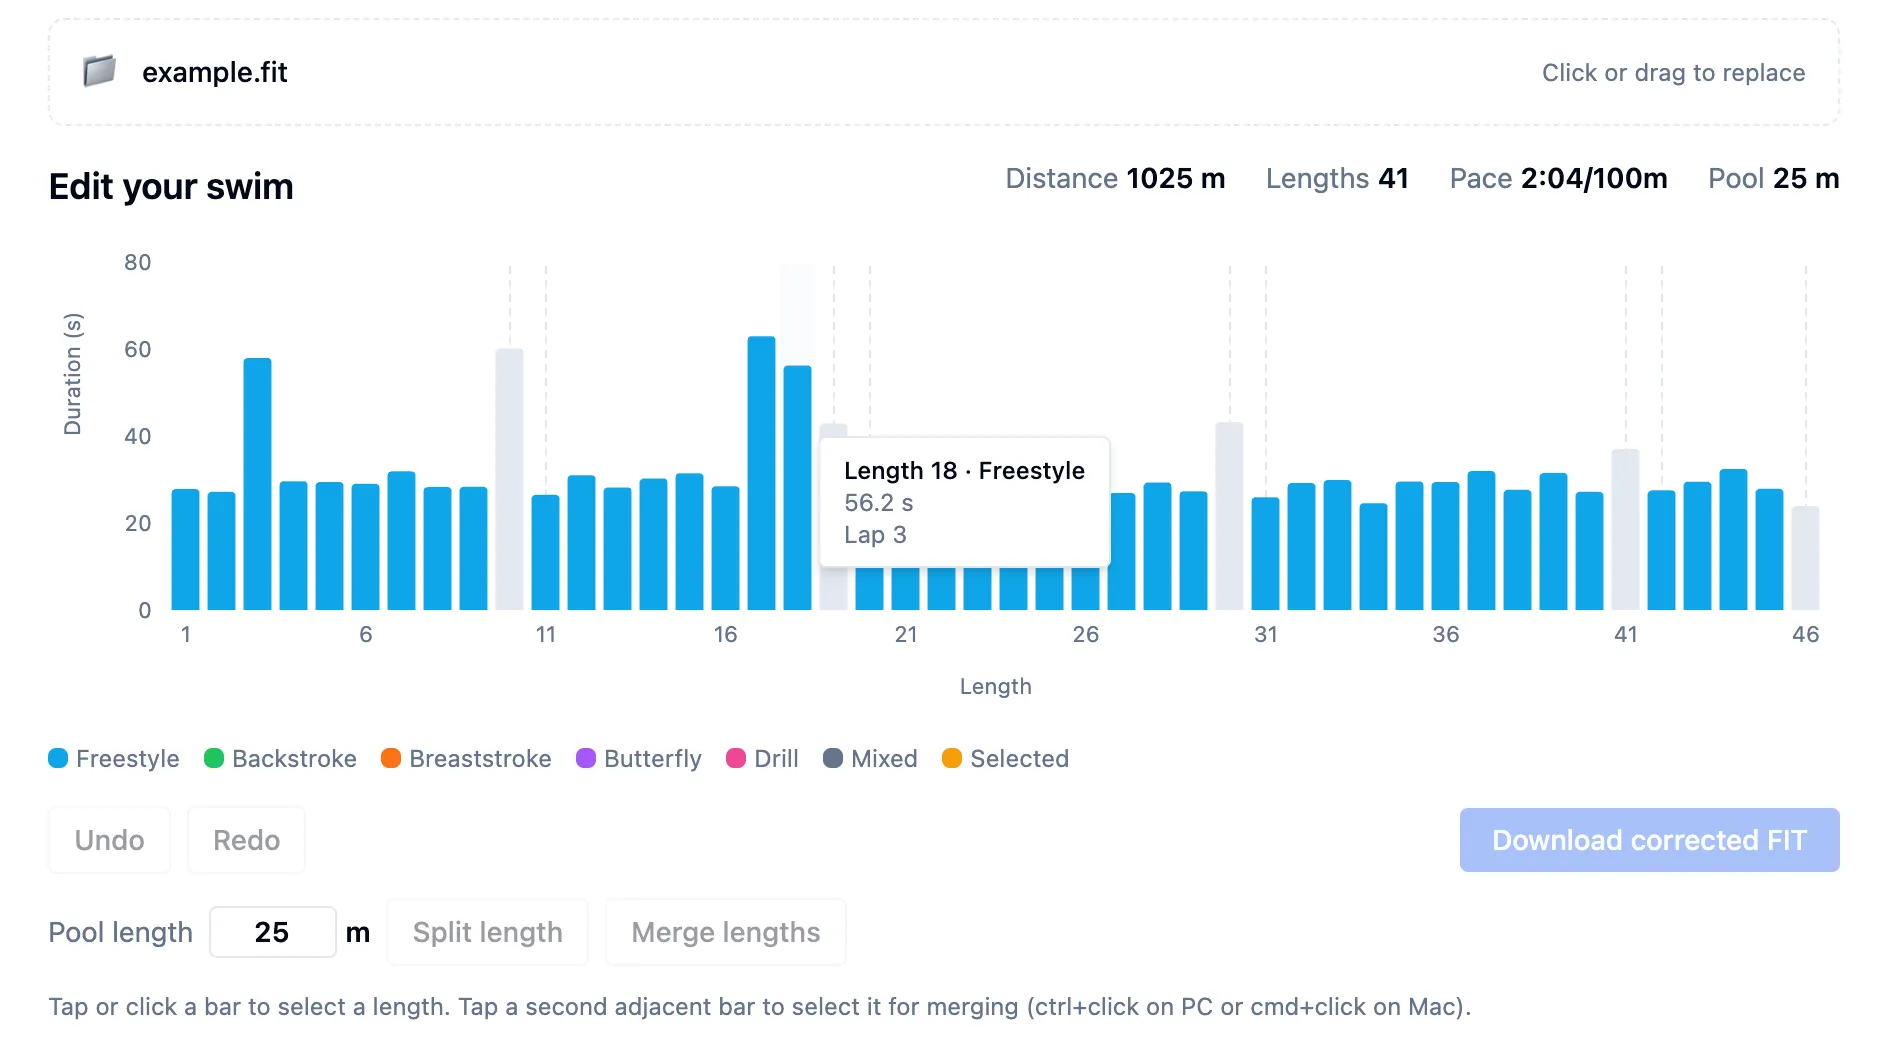The width and height of the screenshot is (1890, 1040).
Task: Click the pool length input showing 25
Action: click(x=272, y=932)
